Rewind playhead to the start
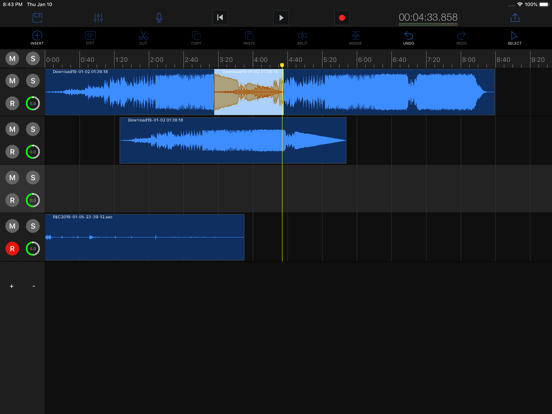552x414 pixels. [x=220, y=18]
